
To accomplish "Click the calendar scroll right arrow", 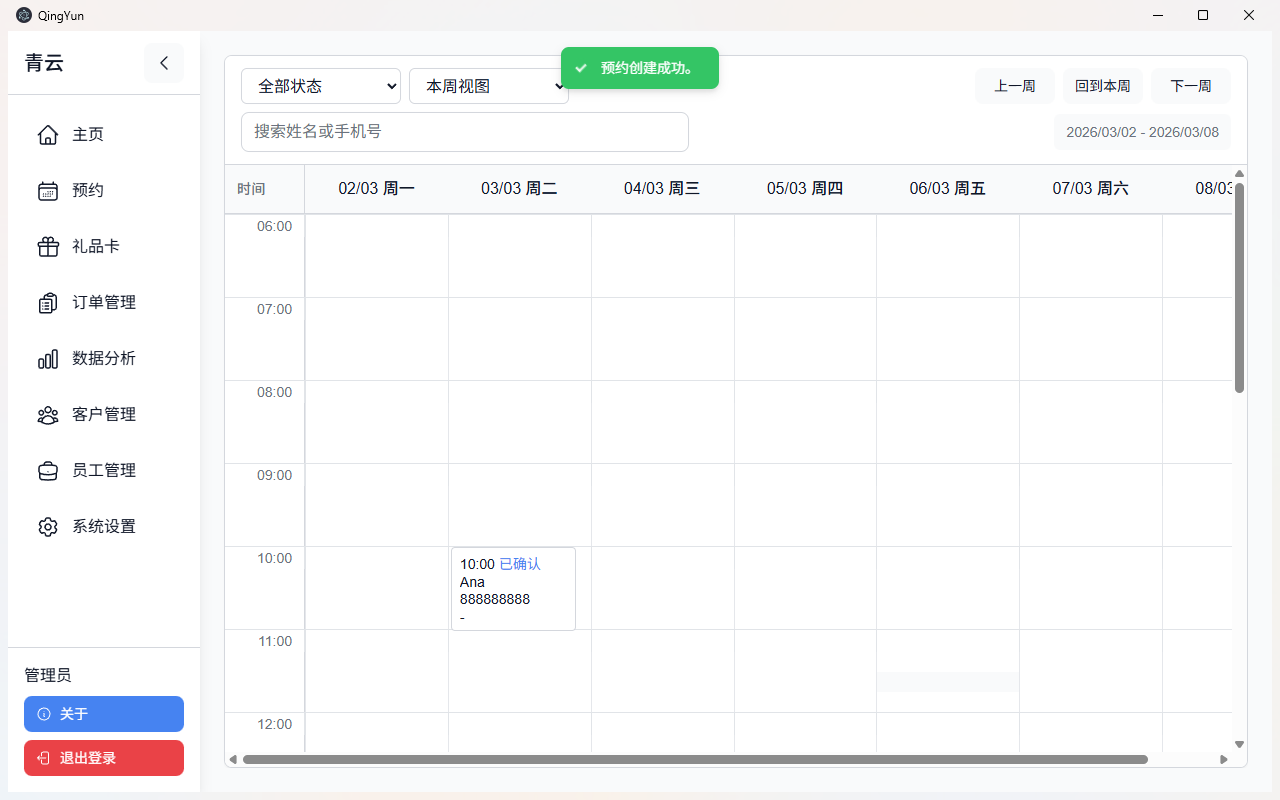I will (1223, 759).
